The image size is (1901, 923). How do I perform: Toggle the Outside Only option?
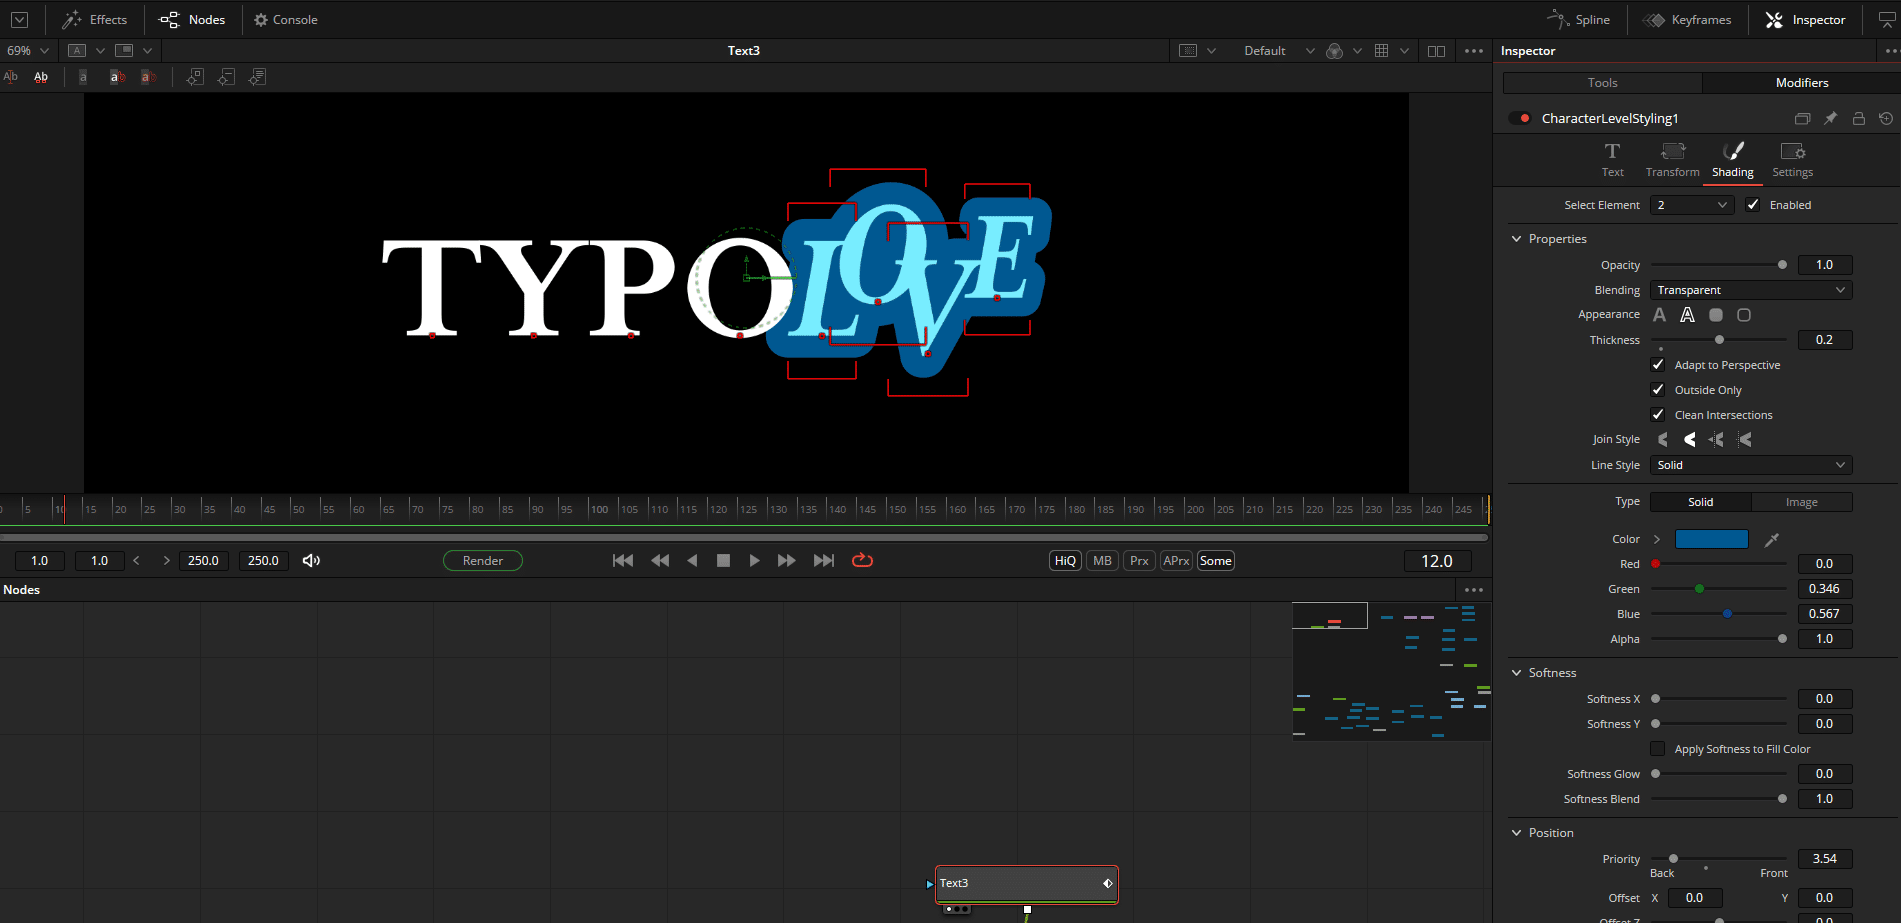point(1657,389)
